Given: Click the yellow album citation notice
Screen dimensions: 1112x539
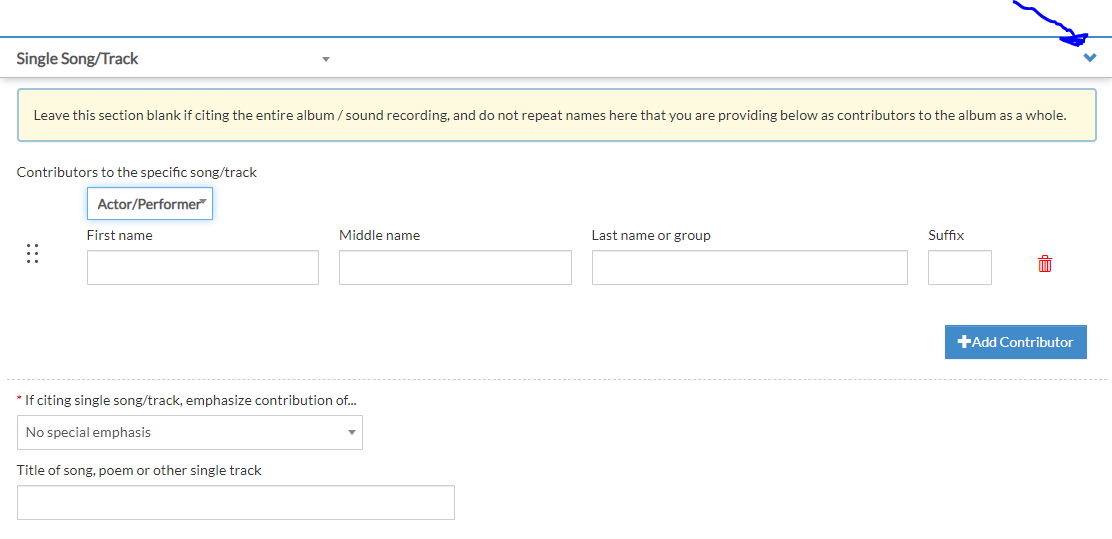Looking at the screenshot, I should (x=557, y=116).
